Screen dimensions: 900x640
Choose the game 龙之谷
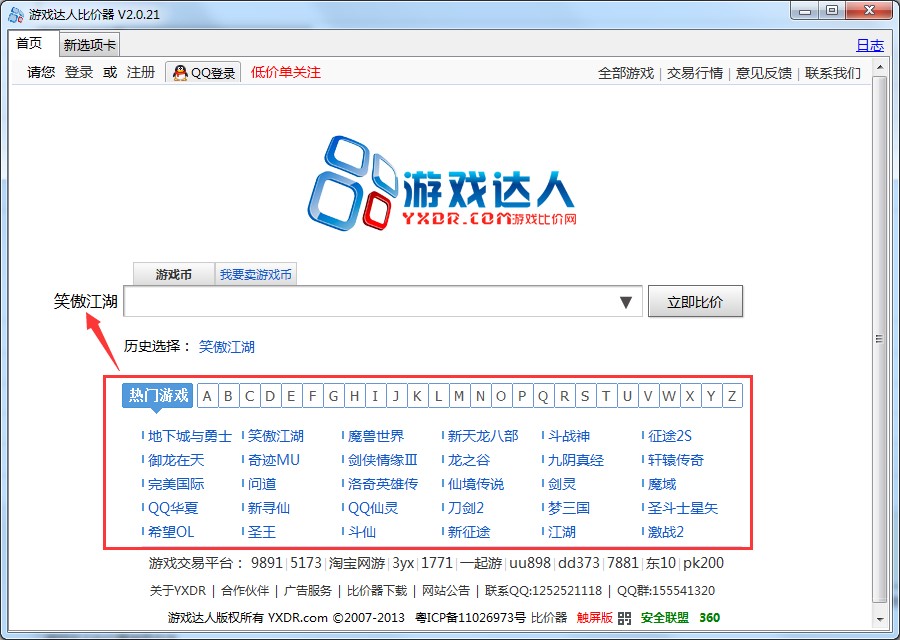(x=468, y=460)
